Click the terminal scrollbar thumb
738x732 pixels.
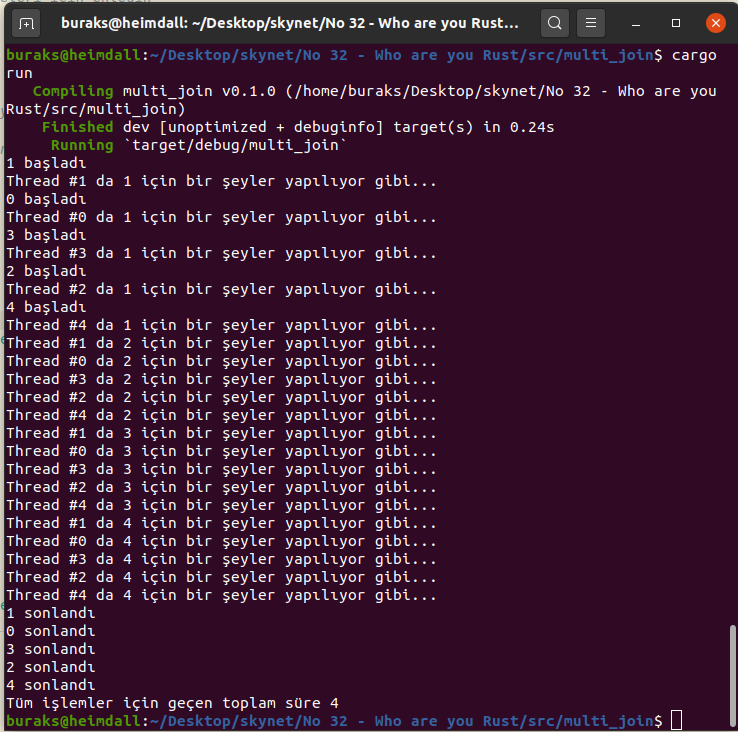tap(732, 668)
